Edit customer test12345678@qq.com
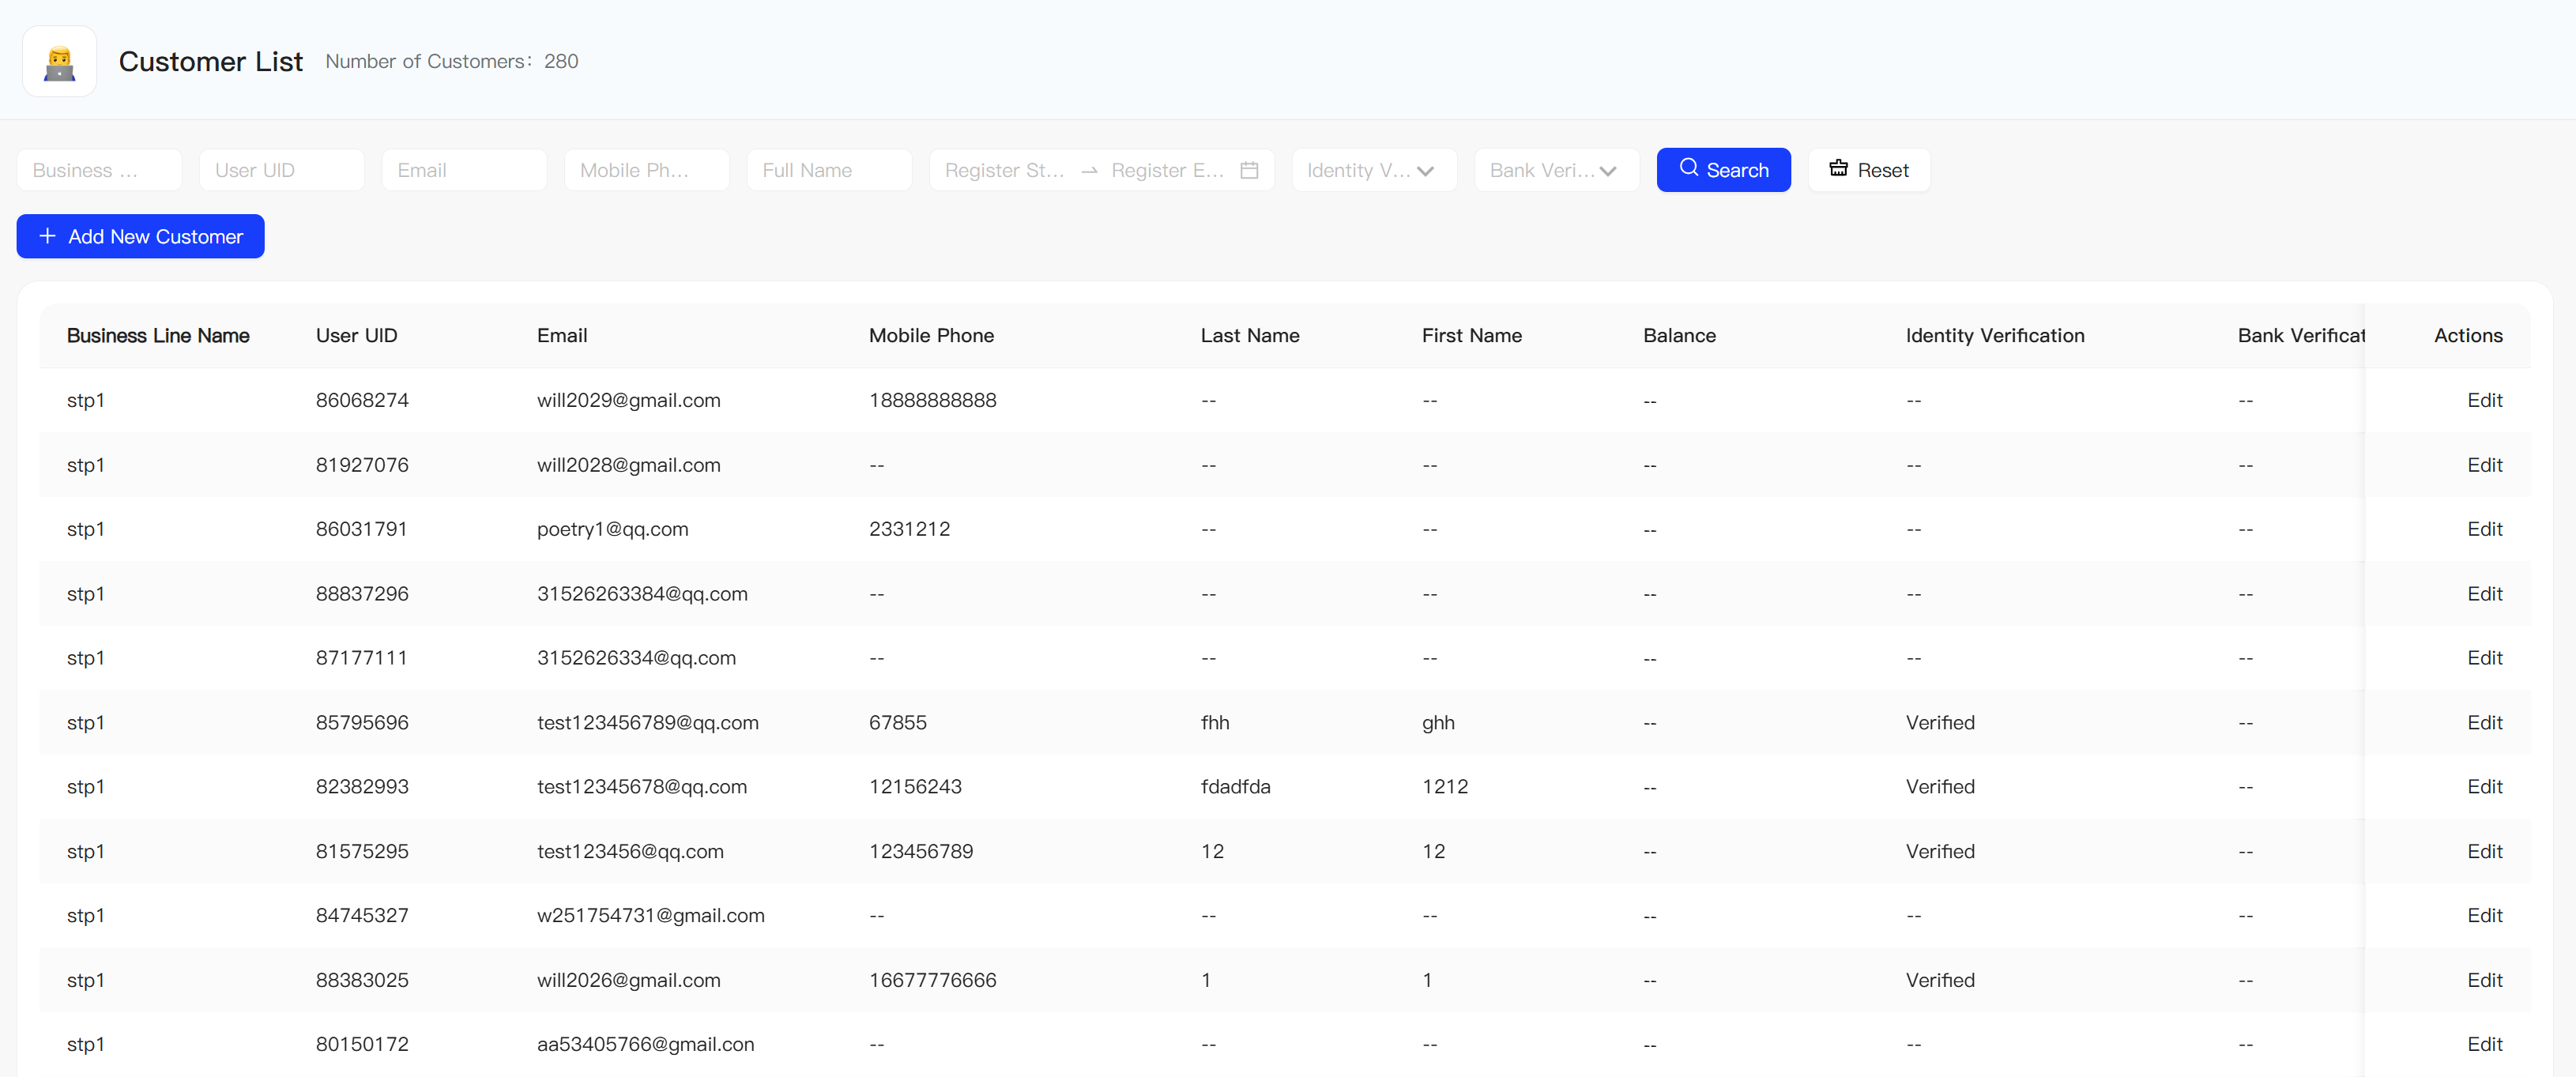The image size is (2576, 1077). [x=2484, y=787]
